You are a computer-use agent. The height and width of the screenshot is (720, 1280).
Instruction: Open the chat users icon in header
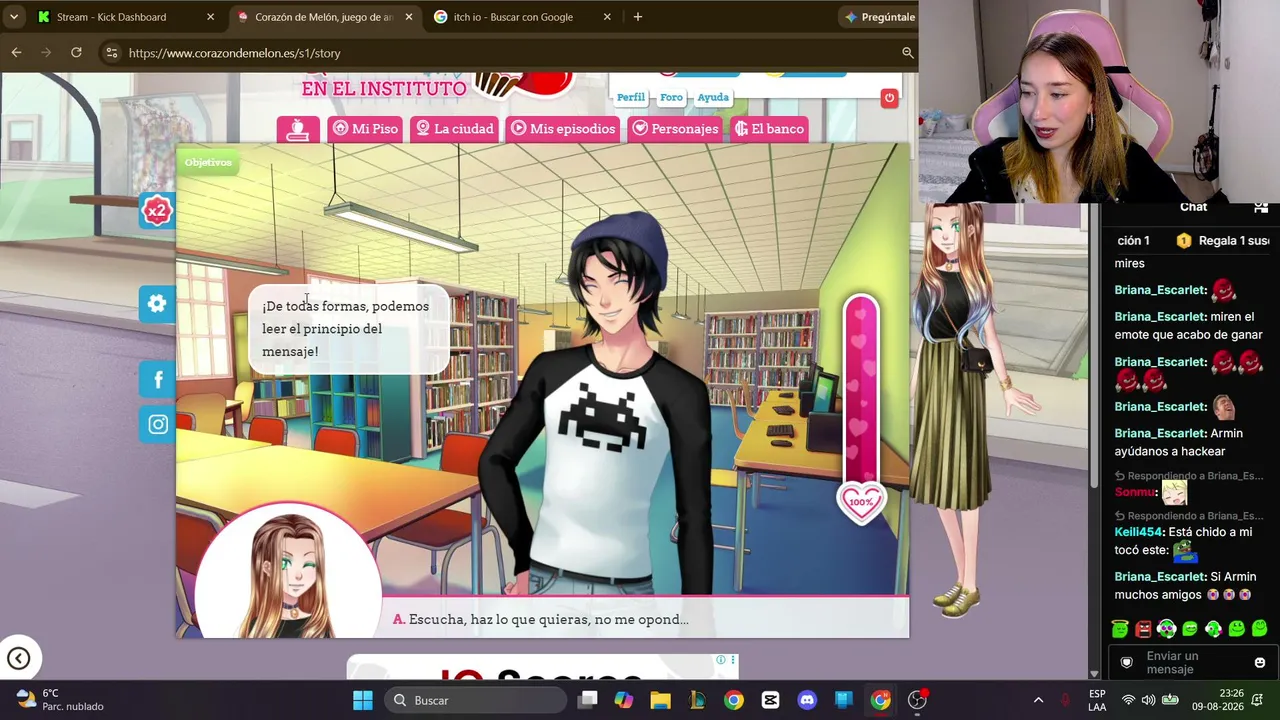click(x=1261, y=207)
